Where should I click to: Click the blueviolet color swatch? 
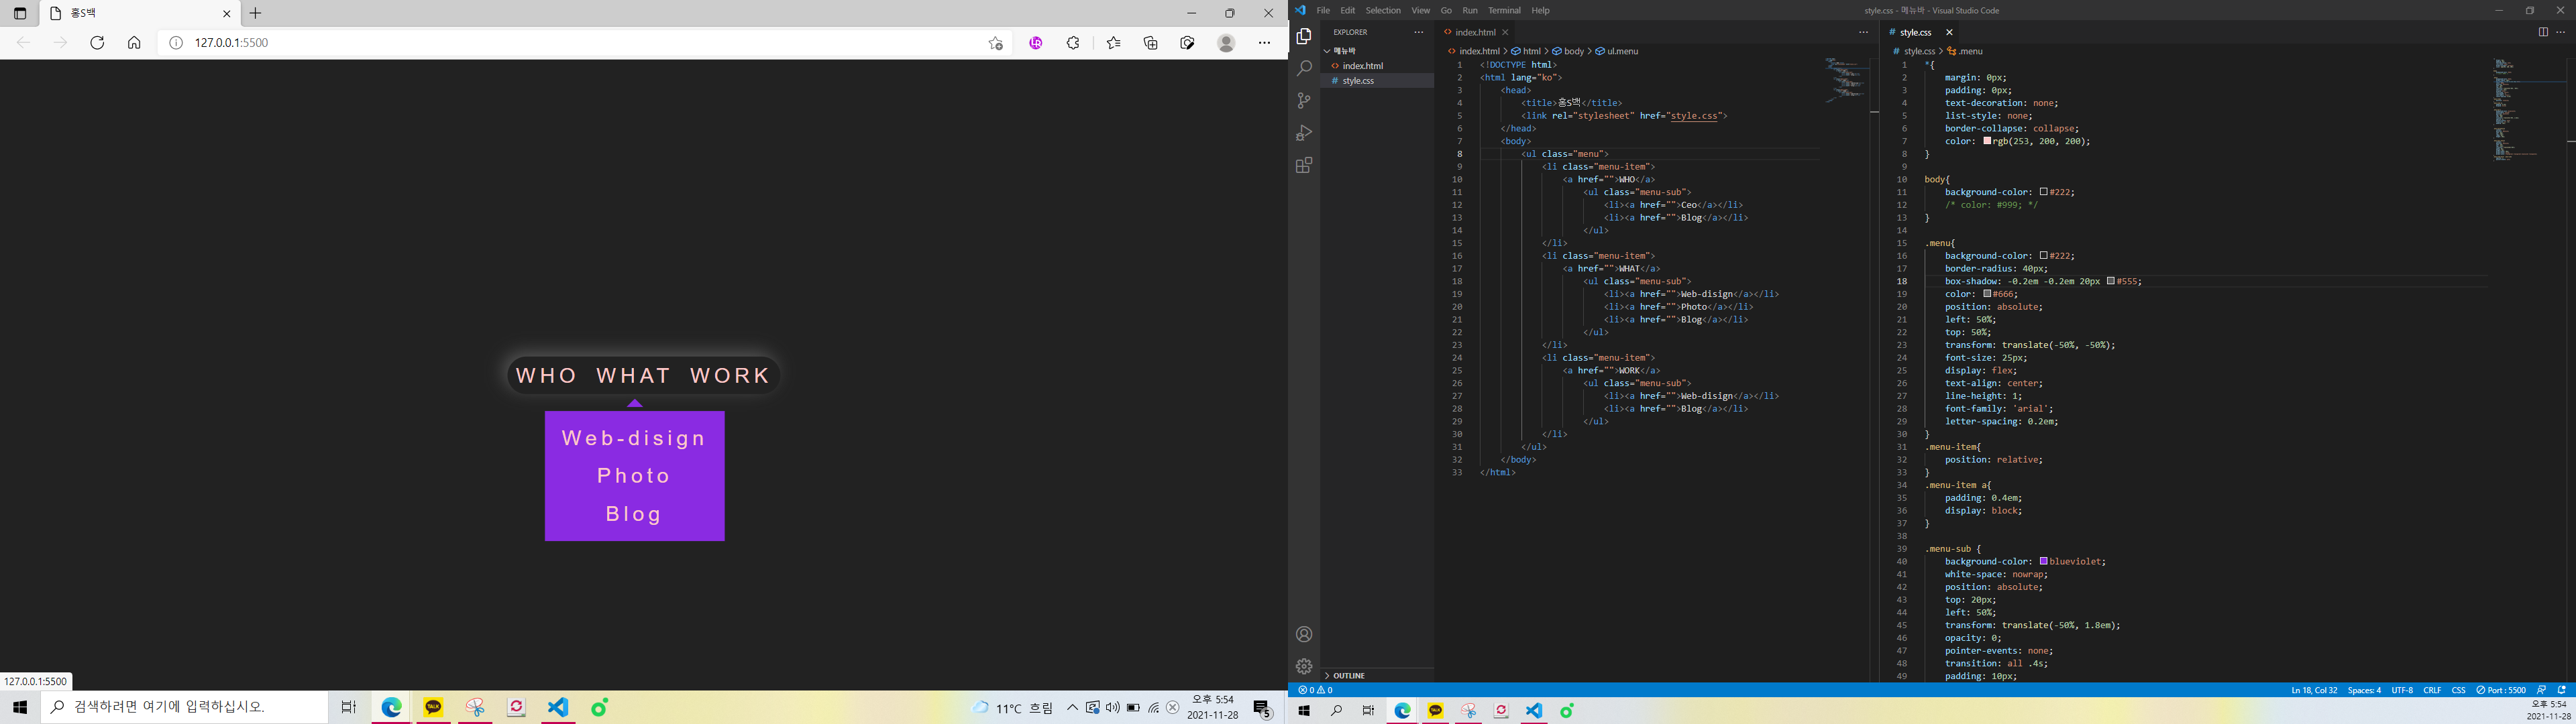(2044, 561)
